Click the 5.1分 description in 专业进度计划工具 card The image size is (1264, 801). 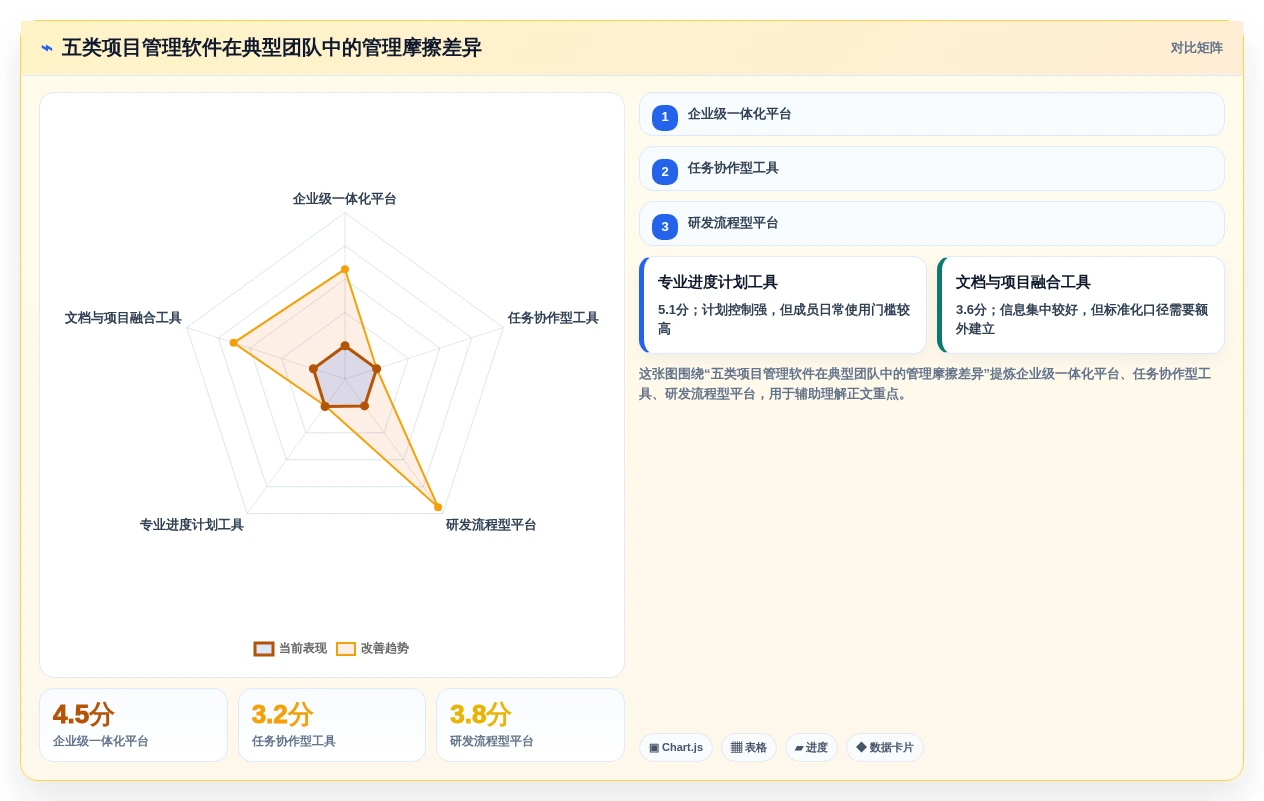[x=784, y=320]
